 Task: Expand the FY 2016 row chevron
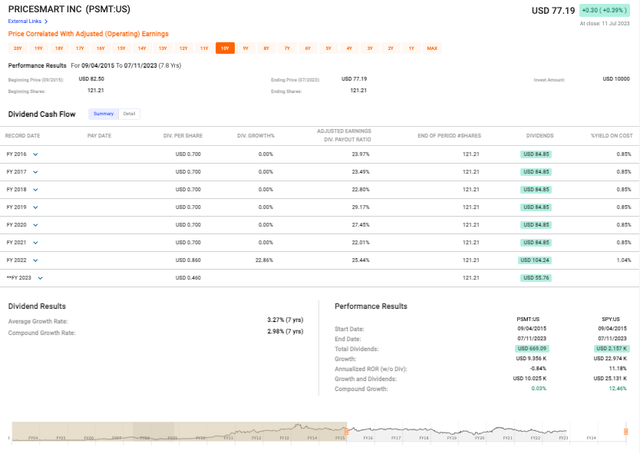click(x=35, y=154)
